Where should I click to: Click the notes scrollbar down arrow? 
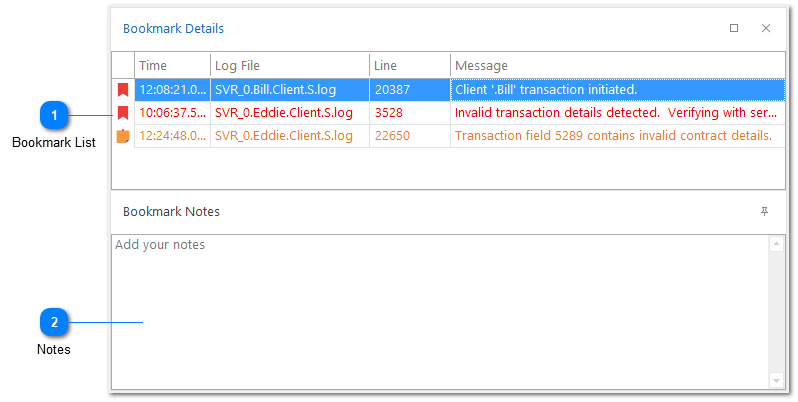pos(776,380)
